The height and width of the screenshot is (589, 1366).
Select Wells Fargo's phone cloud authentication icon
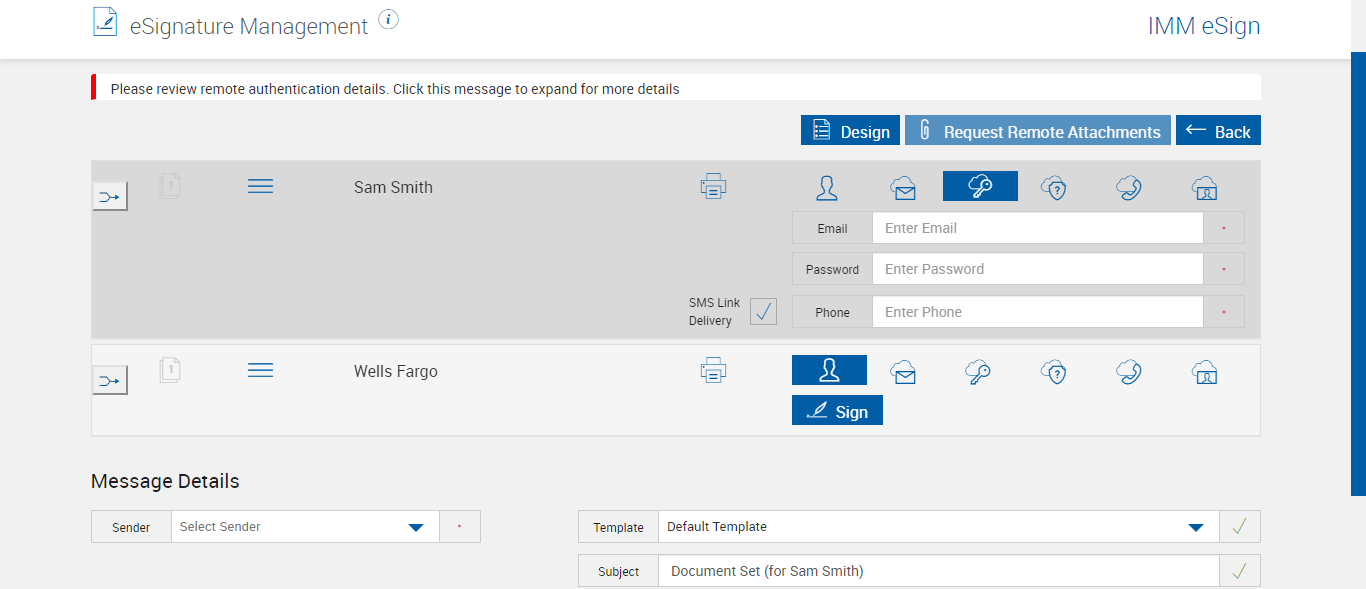pos(1129,372)
